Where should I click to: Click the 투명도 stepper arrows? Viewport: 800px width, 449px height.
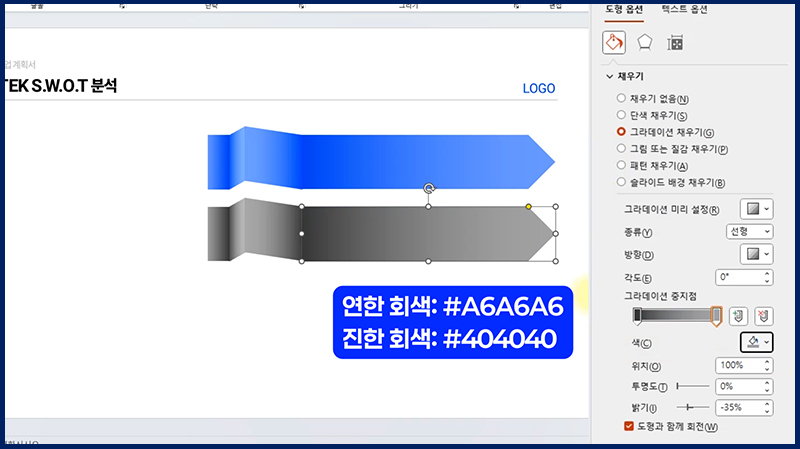pyautogui.click(x=767, y=387)
